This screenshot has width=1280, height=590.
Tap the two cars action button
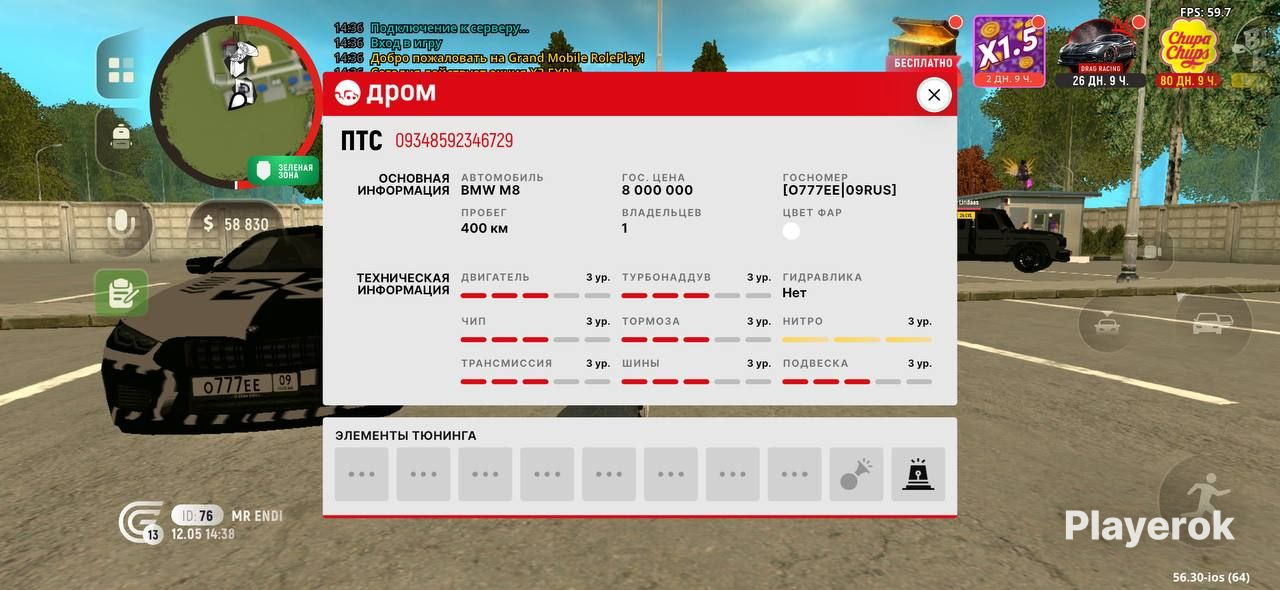pyautogui.click(x=1212, y=324)
